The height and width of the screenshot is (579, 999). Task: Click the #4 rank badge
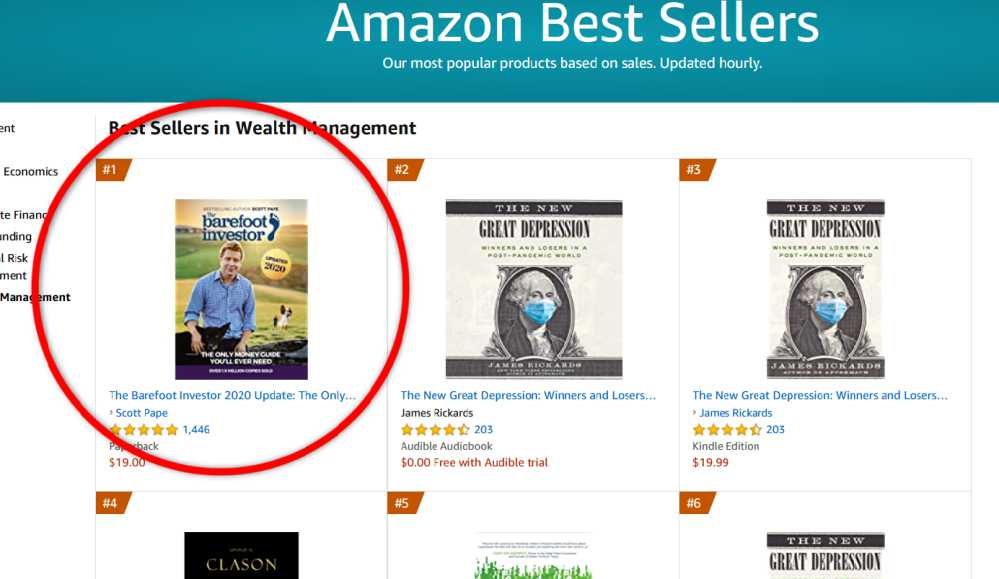pyautogui.click(x=113, y=503)
